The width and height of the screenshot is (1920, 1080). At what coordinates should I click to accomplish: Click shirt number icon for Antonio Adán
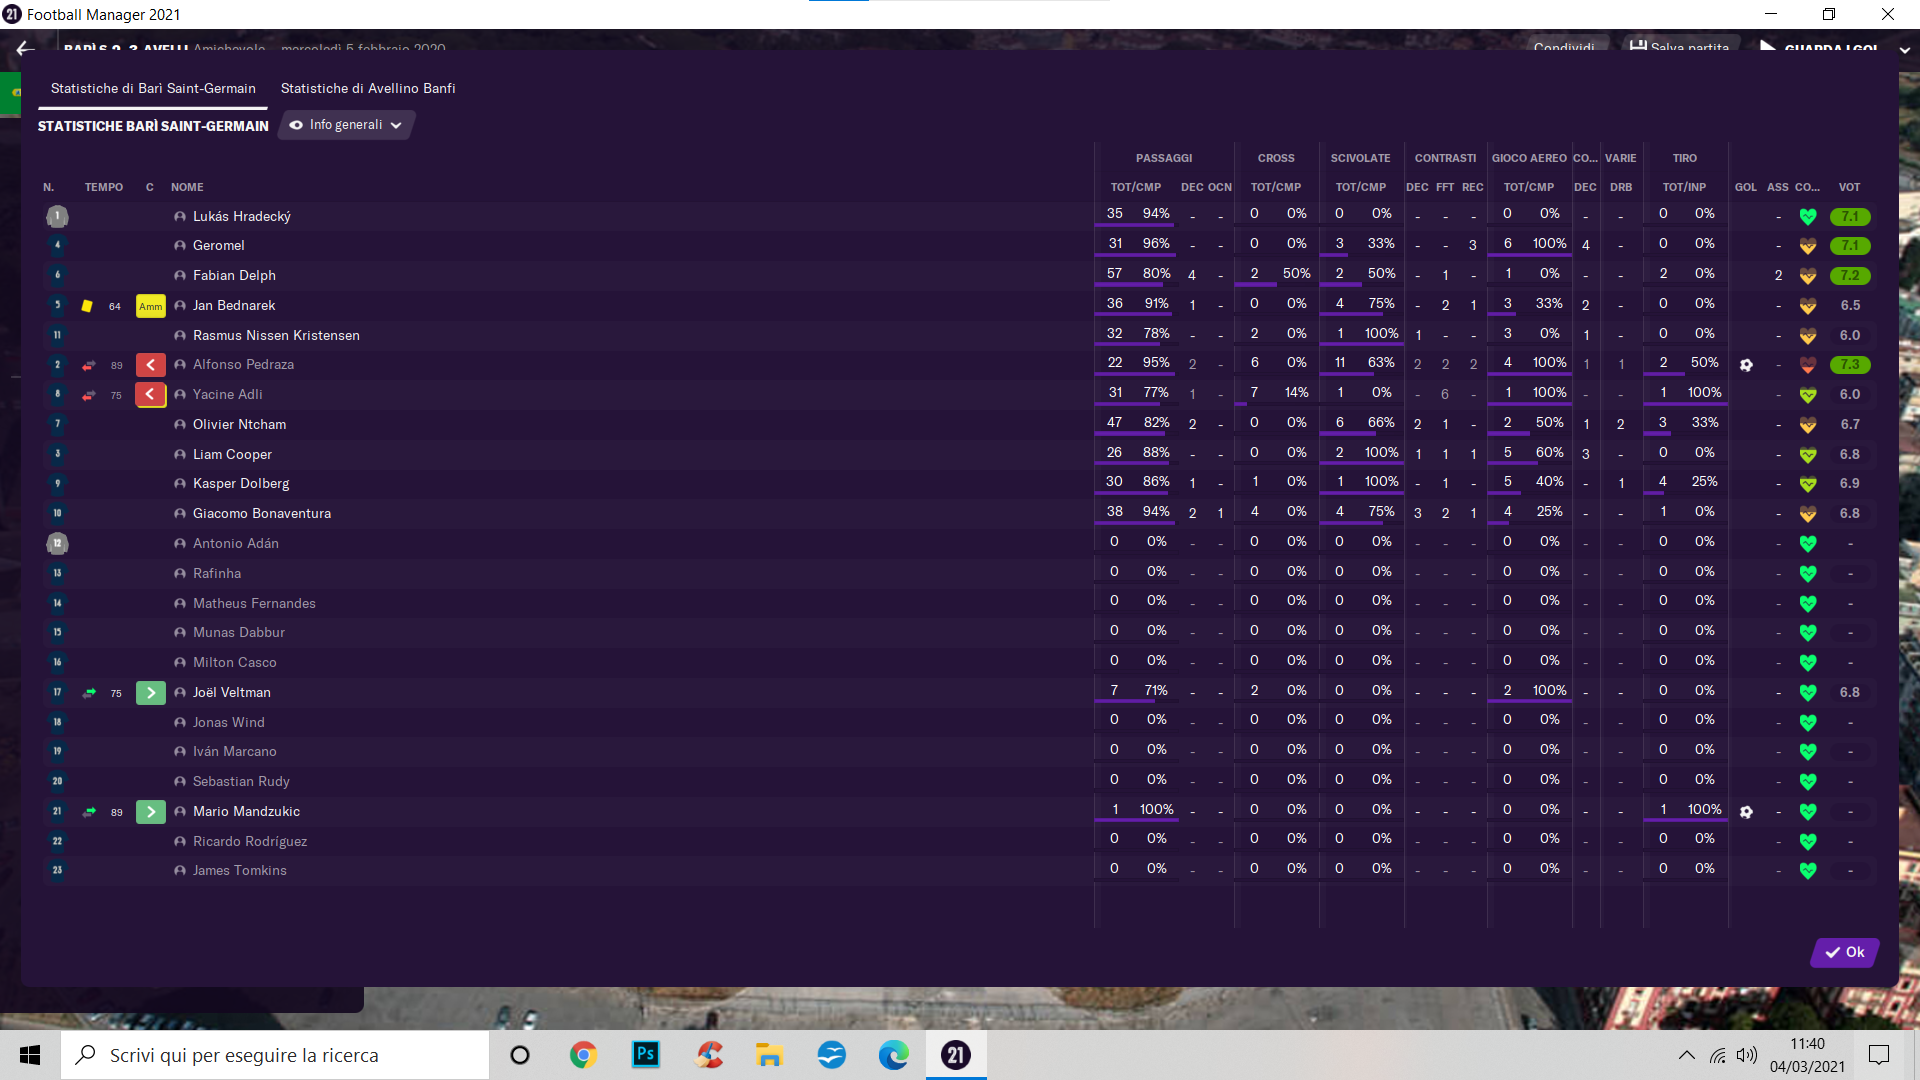coord(57,544)
